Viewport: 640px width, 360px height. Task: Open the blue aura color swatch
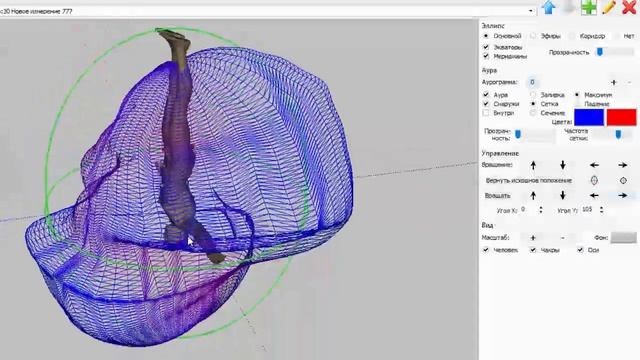[589, 117]
